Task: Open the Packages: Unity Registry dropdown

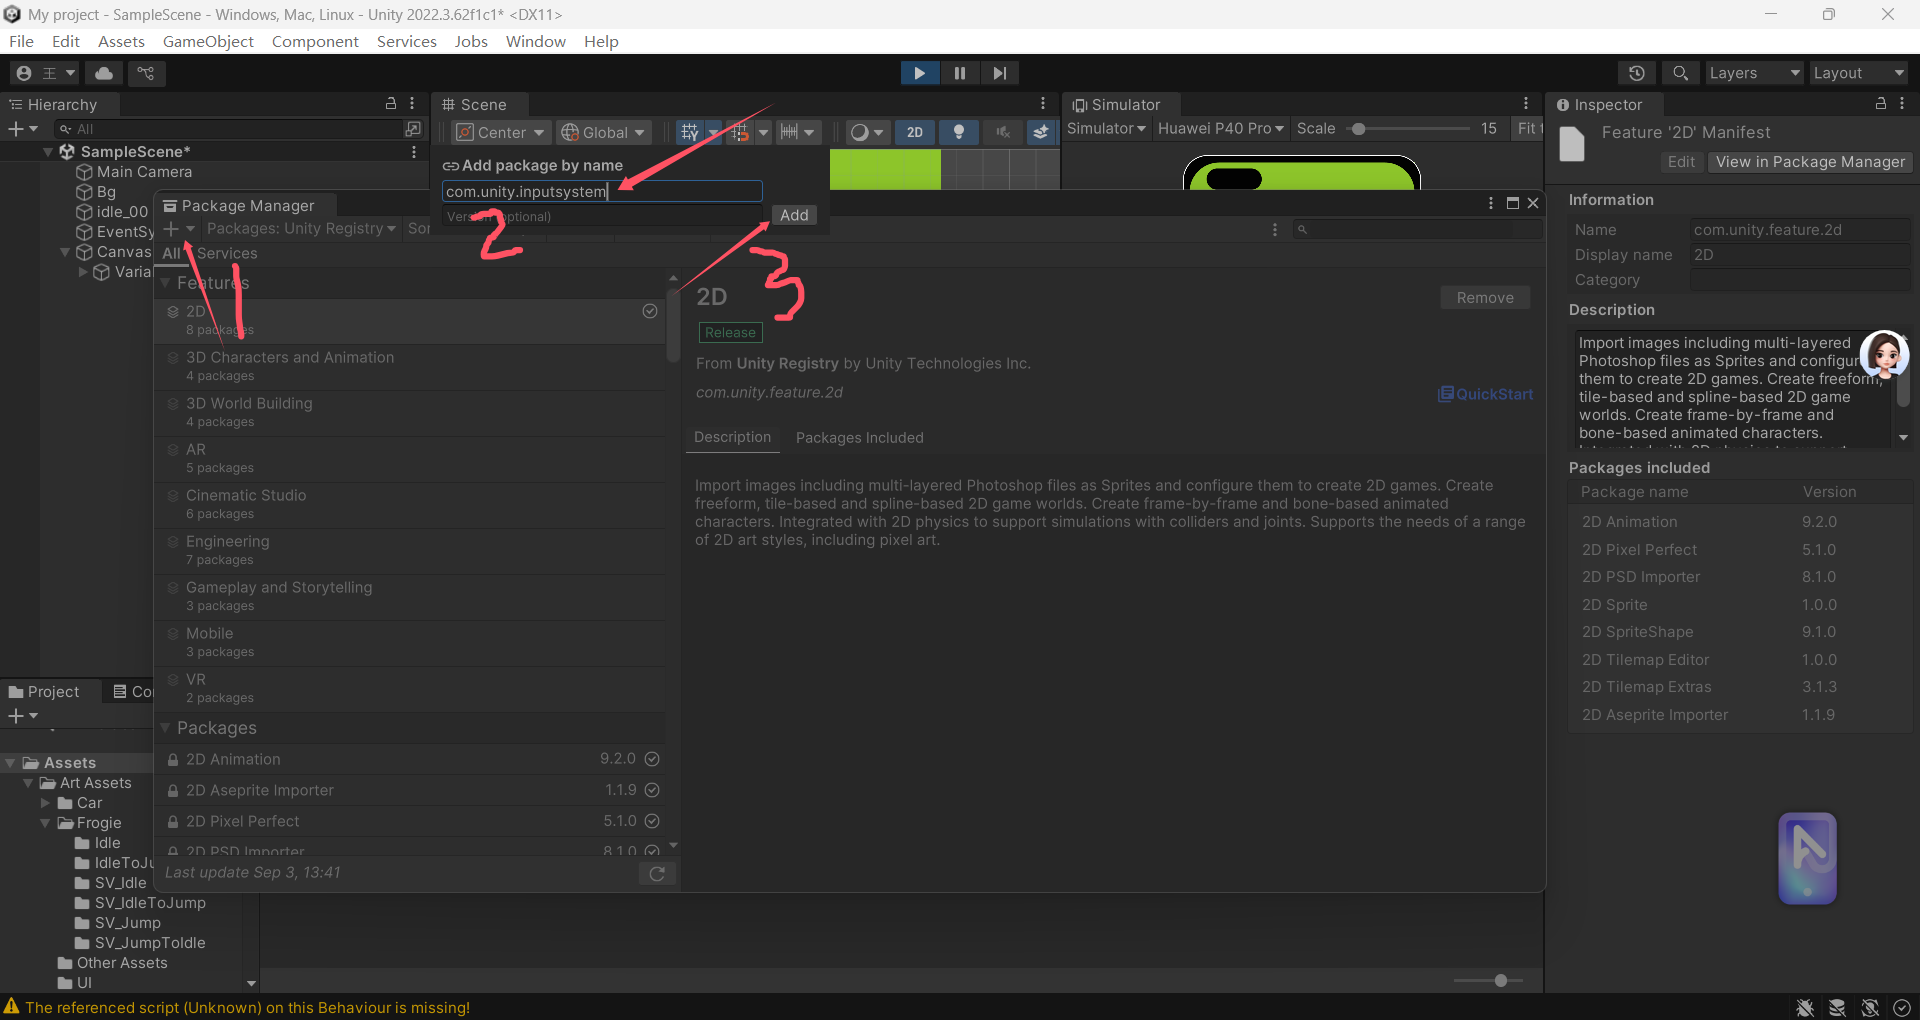Action: (301, 229)
